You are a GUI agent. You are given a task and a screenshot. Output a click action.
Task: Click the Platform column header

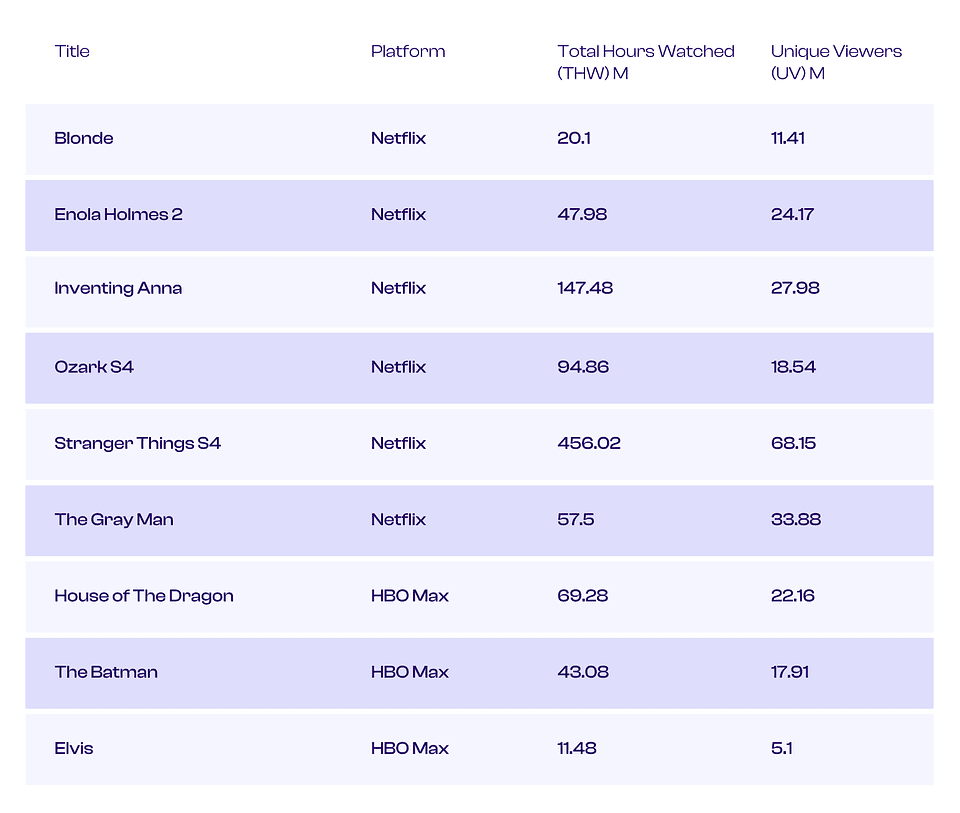tap(408, 51)
